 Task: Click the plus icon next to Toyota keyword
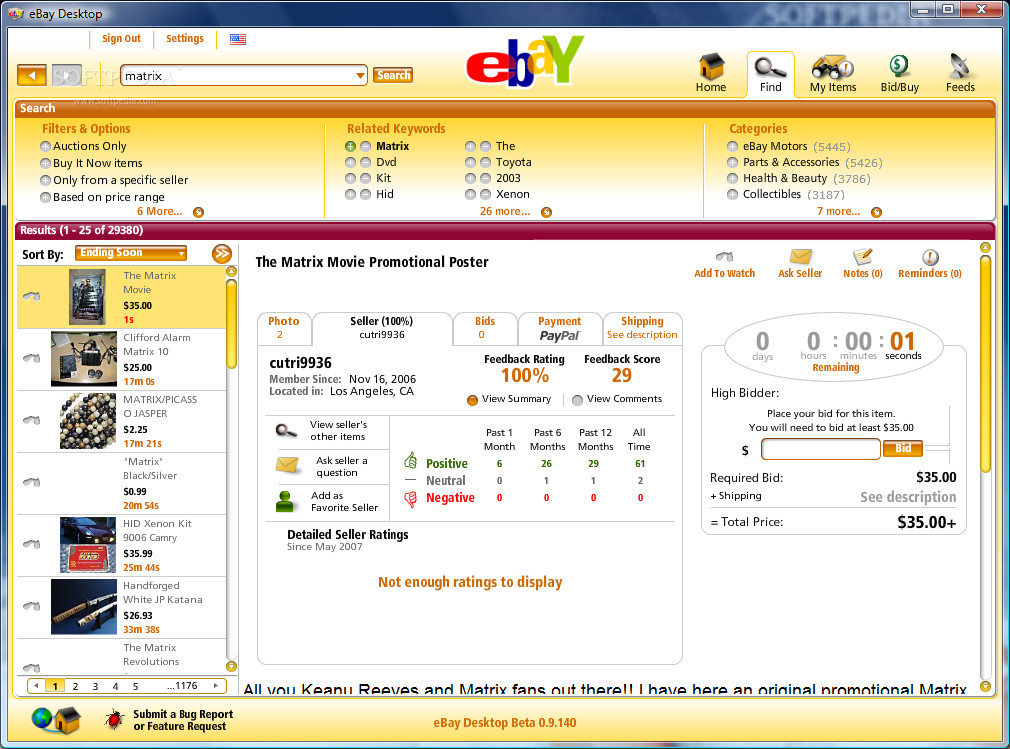click(470, 162)
